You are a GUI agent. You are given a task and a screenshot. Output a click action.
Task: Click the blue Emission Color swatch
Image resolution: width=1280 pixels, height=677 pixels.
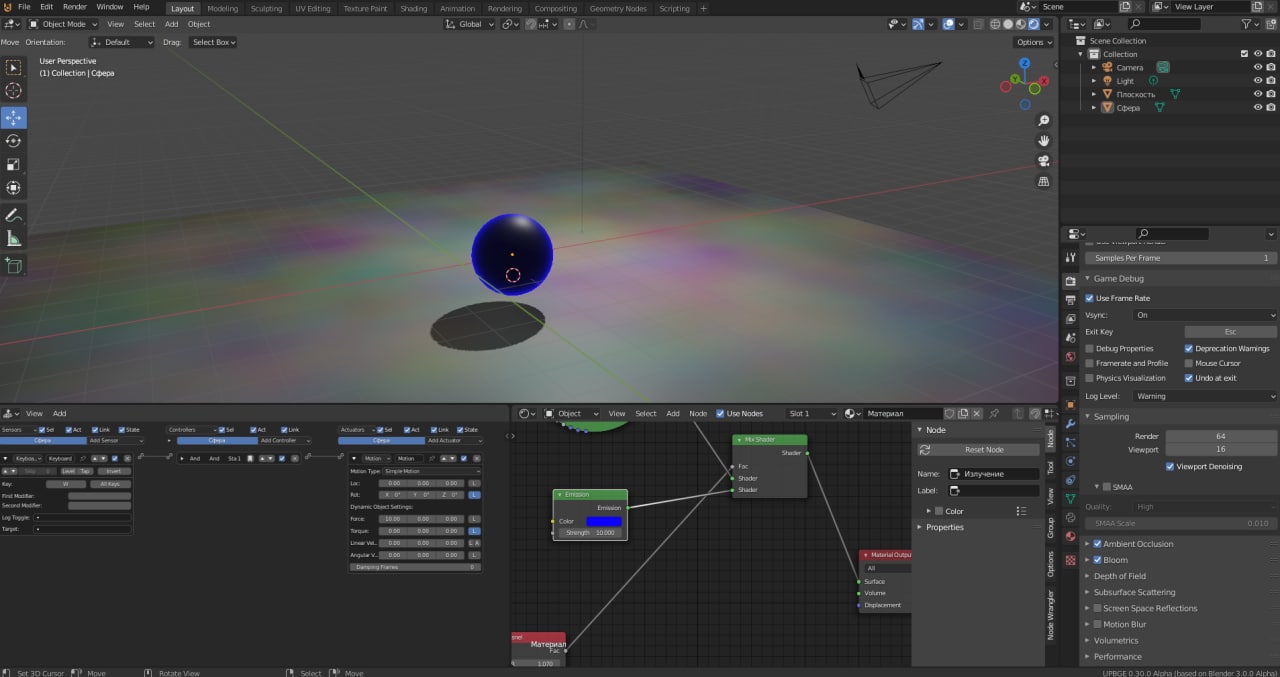(604, 521)
